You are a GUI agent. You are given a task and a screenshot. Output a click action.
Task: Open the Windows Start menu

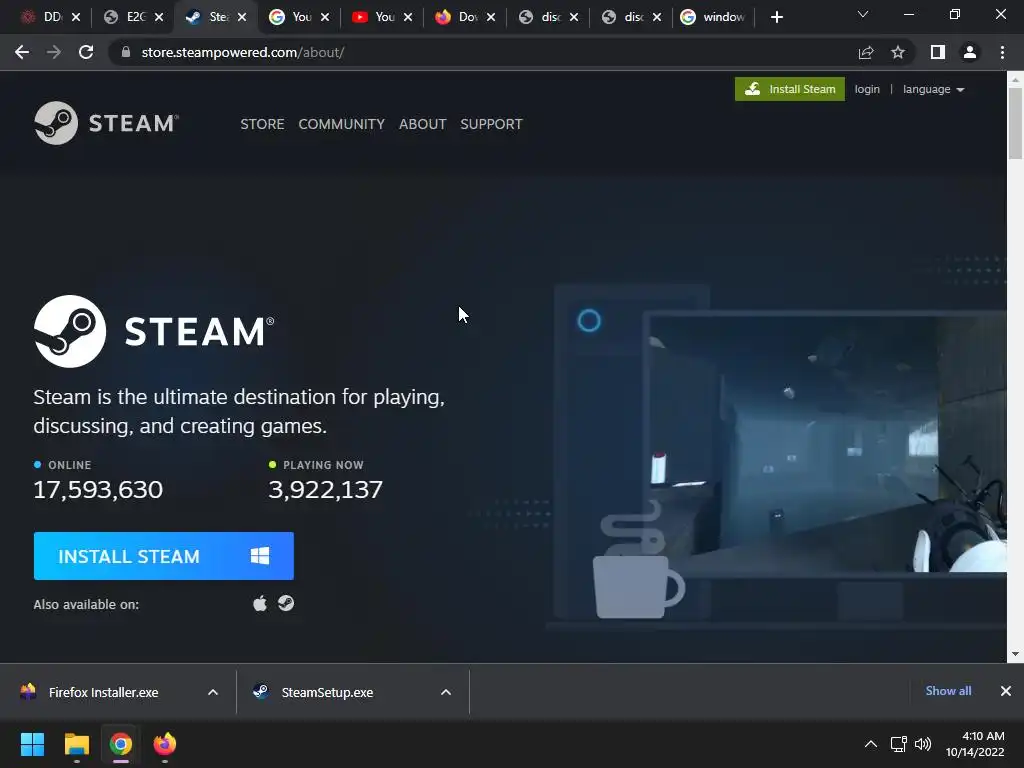click(x=32, y=744)
